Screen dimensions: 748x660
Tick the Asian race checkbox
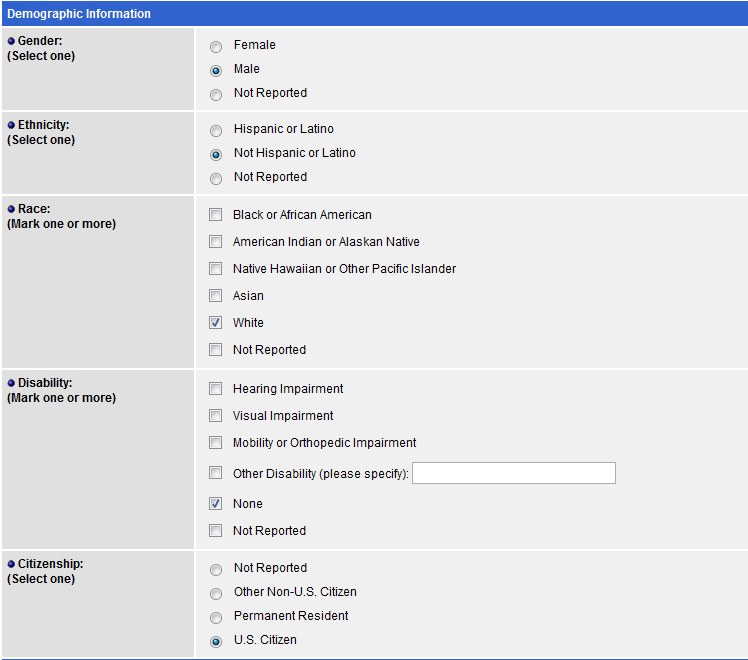pos(215,296)
